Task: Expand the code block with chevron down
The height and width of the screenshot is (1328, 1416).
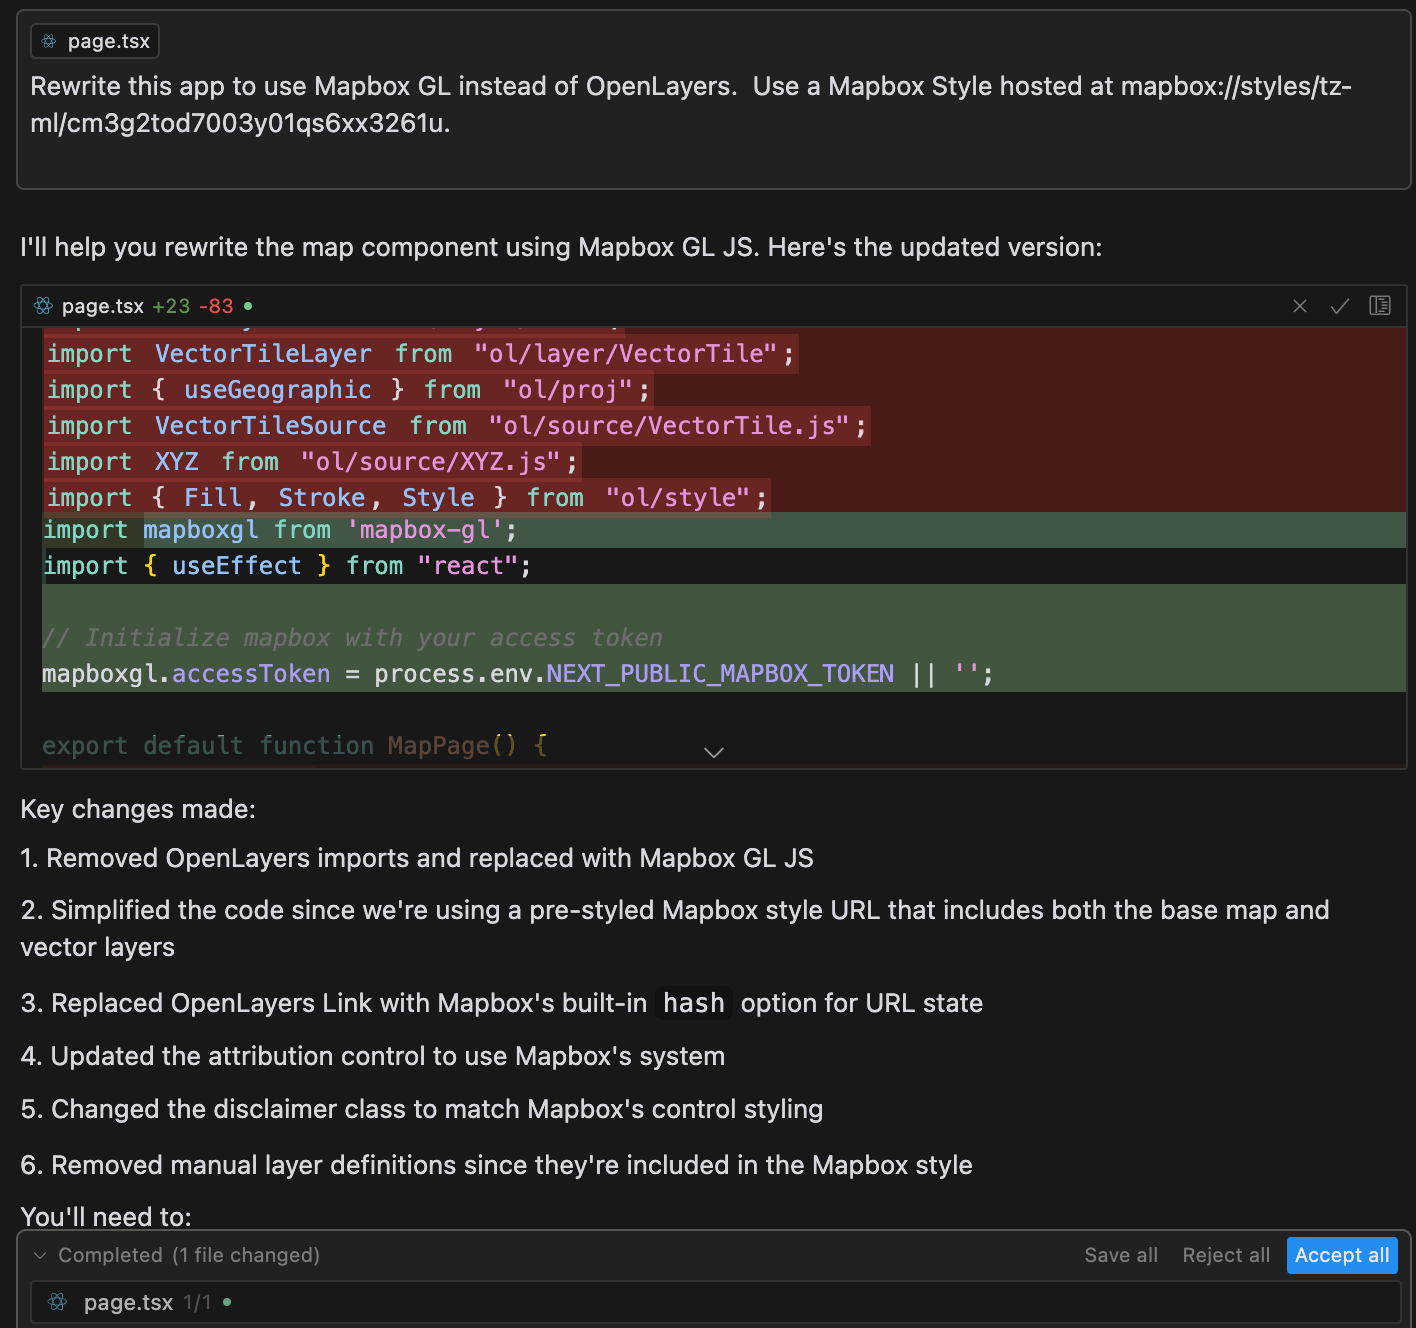Action: (x=714, y=752)
